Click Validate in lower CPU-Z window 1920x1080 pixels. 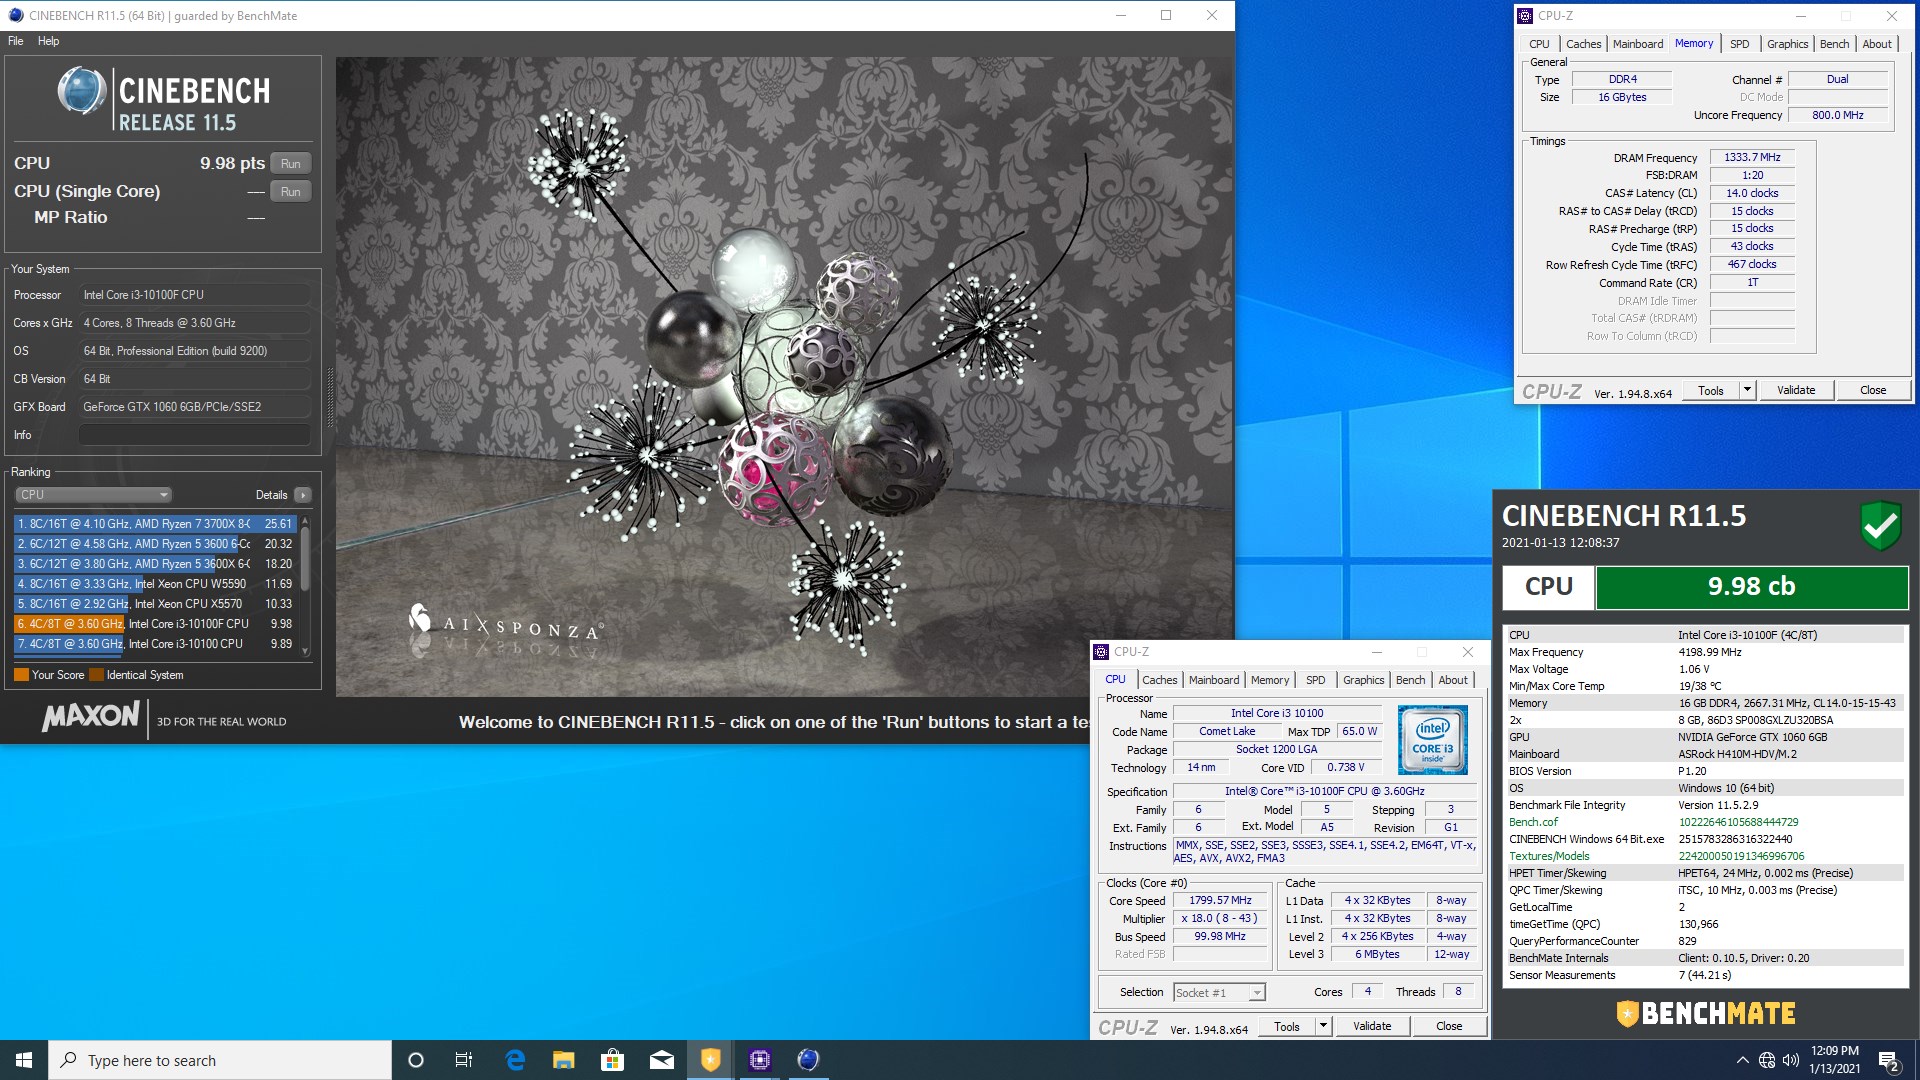point(1372,1027)
